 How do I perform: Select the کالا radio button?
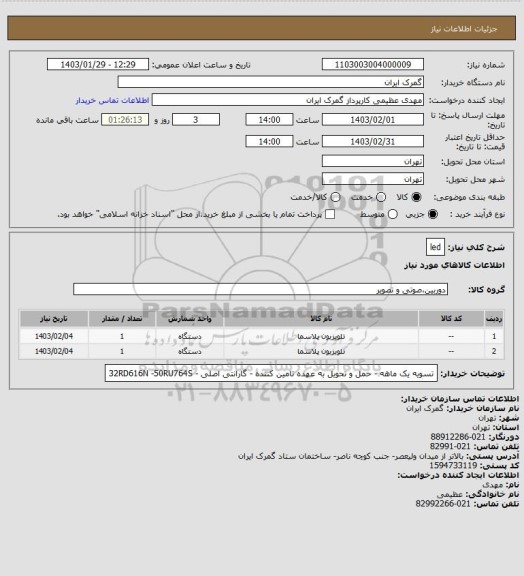[416, 197]
